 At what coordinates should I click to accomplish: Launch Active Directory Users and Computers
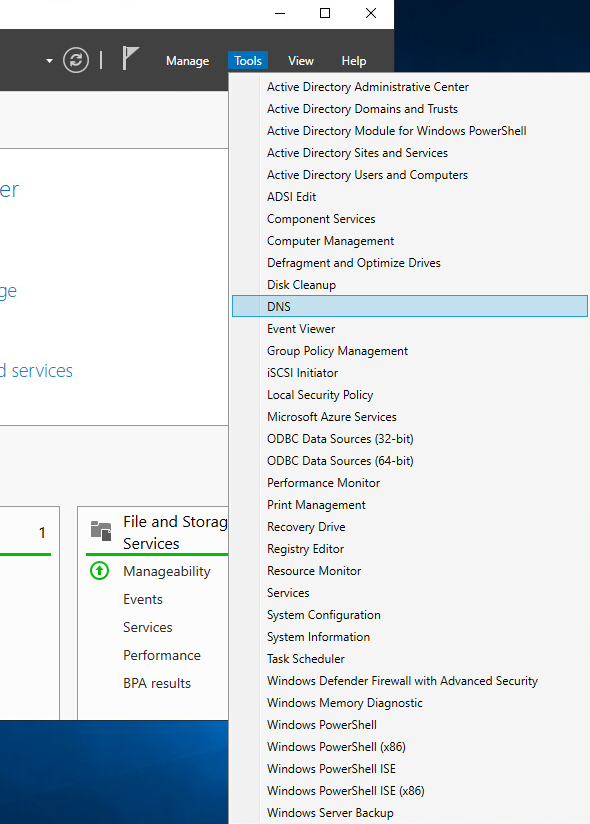367,175
